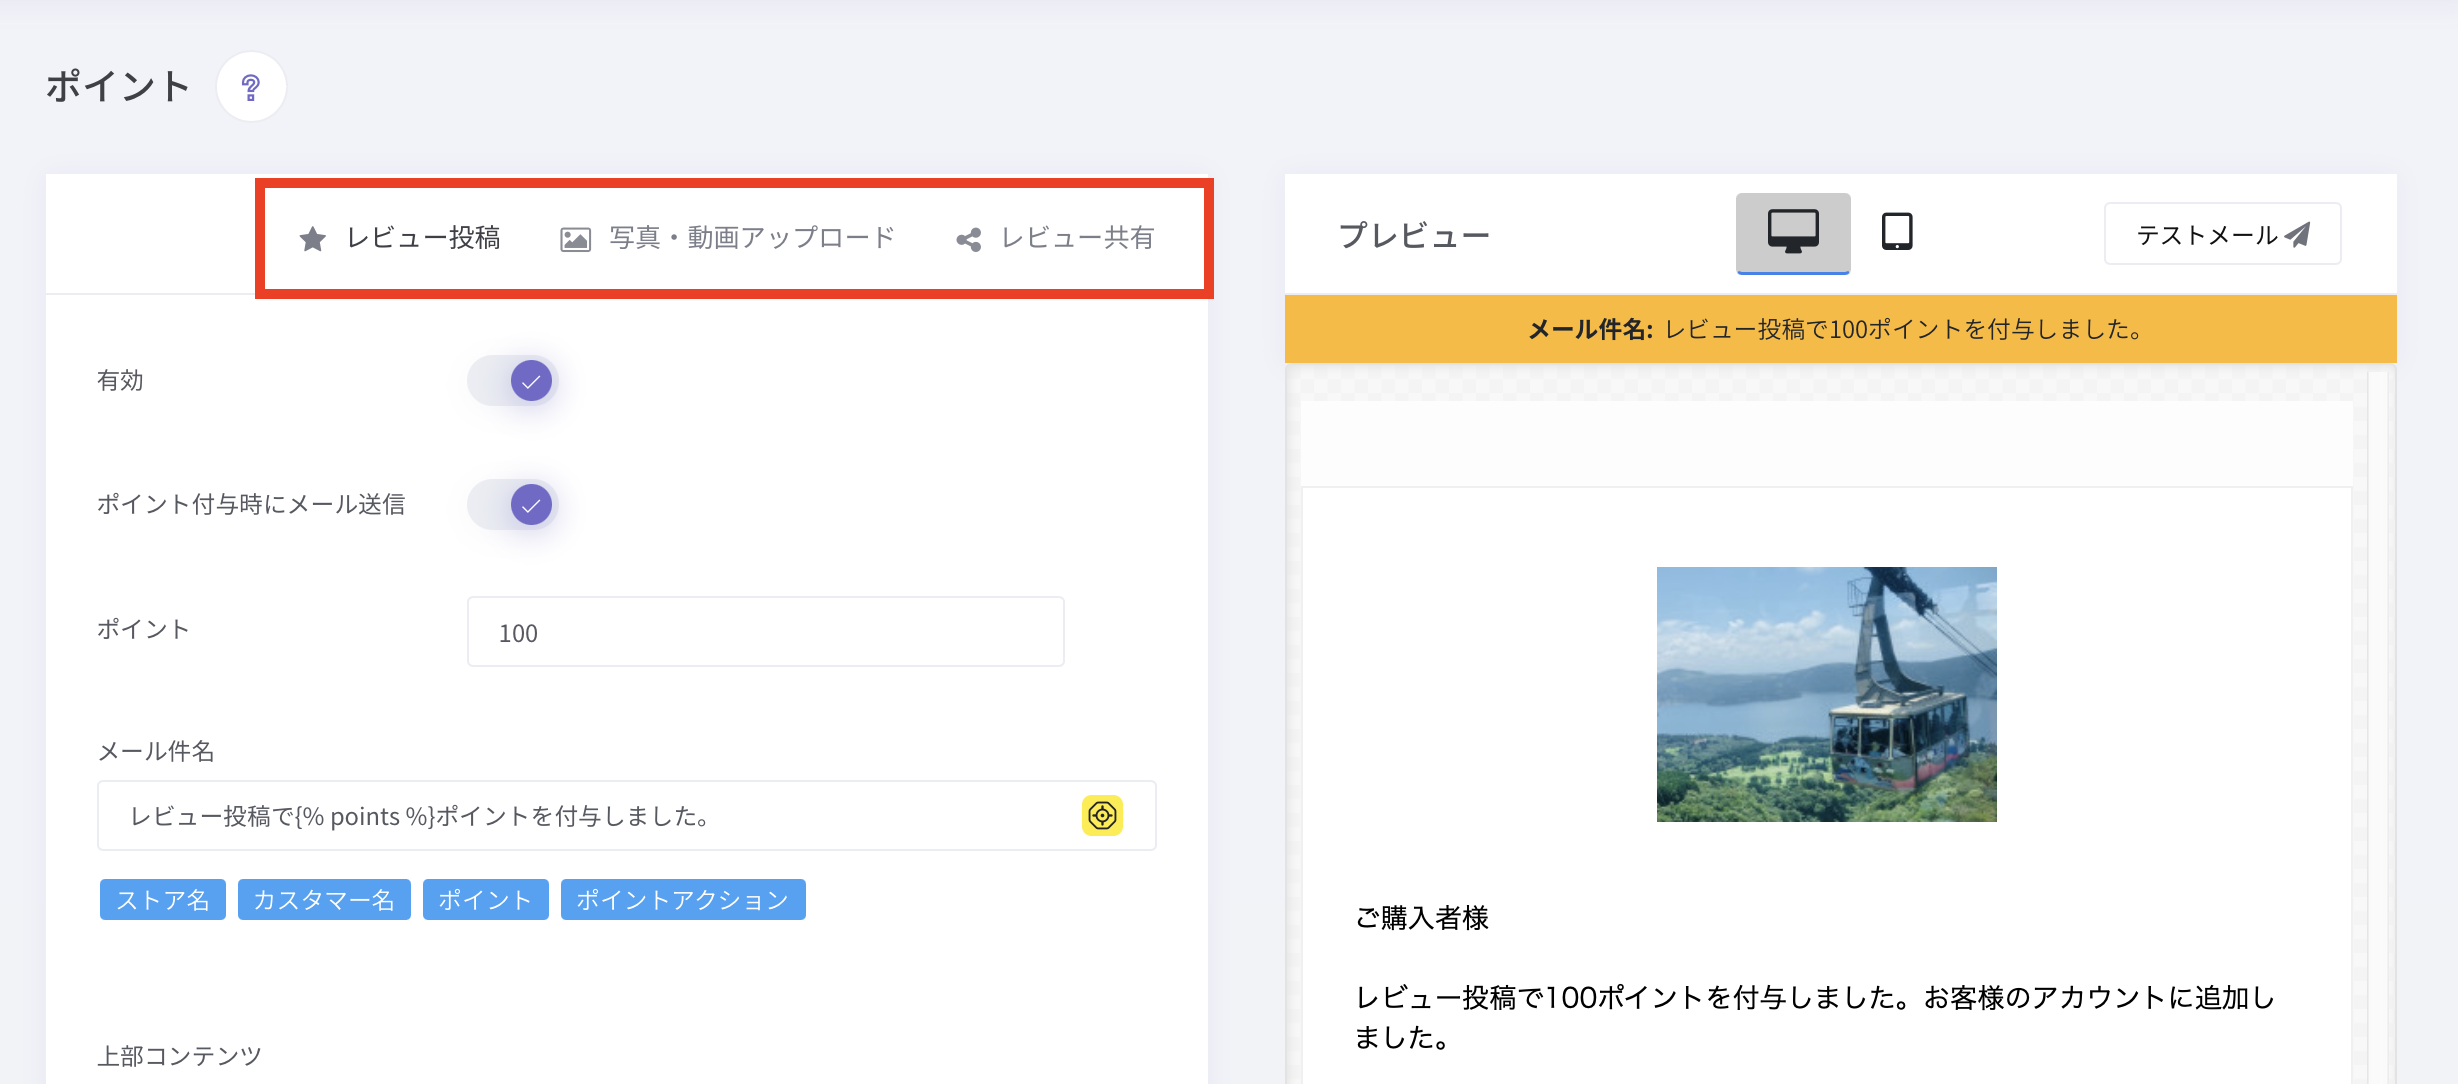Click the purple question mark help icon
Screen dimensions: 2458x1084
(251, 87)
